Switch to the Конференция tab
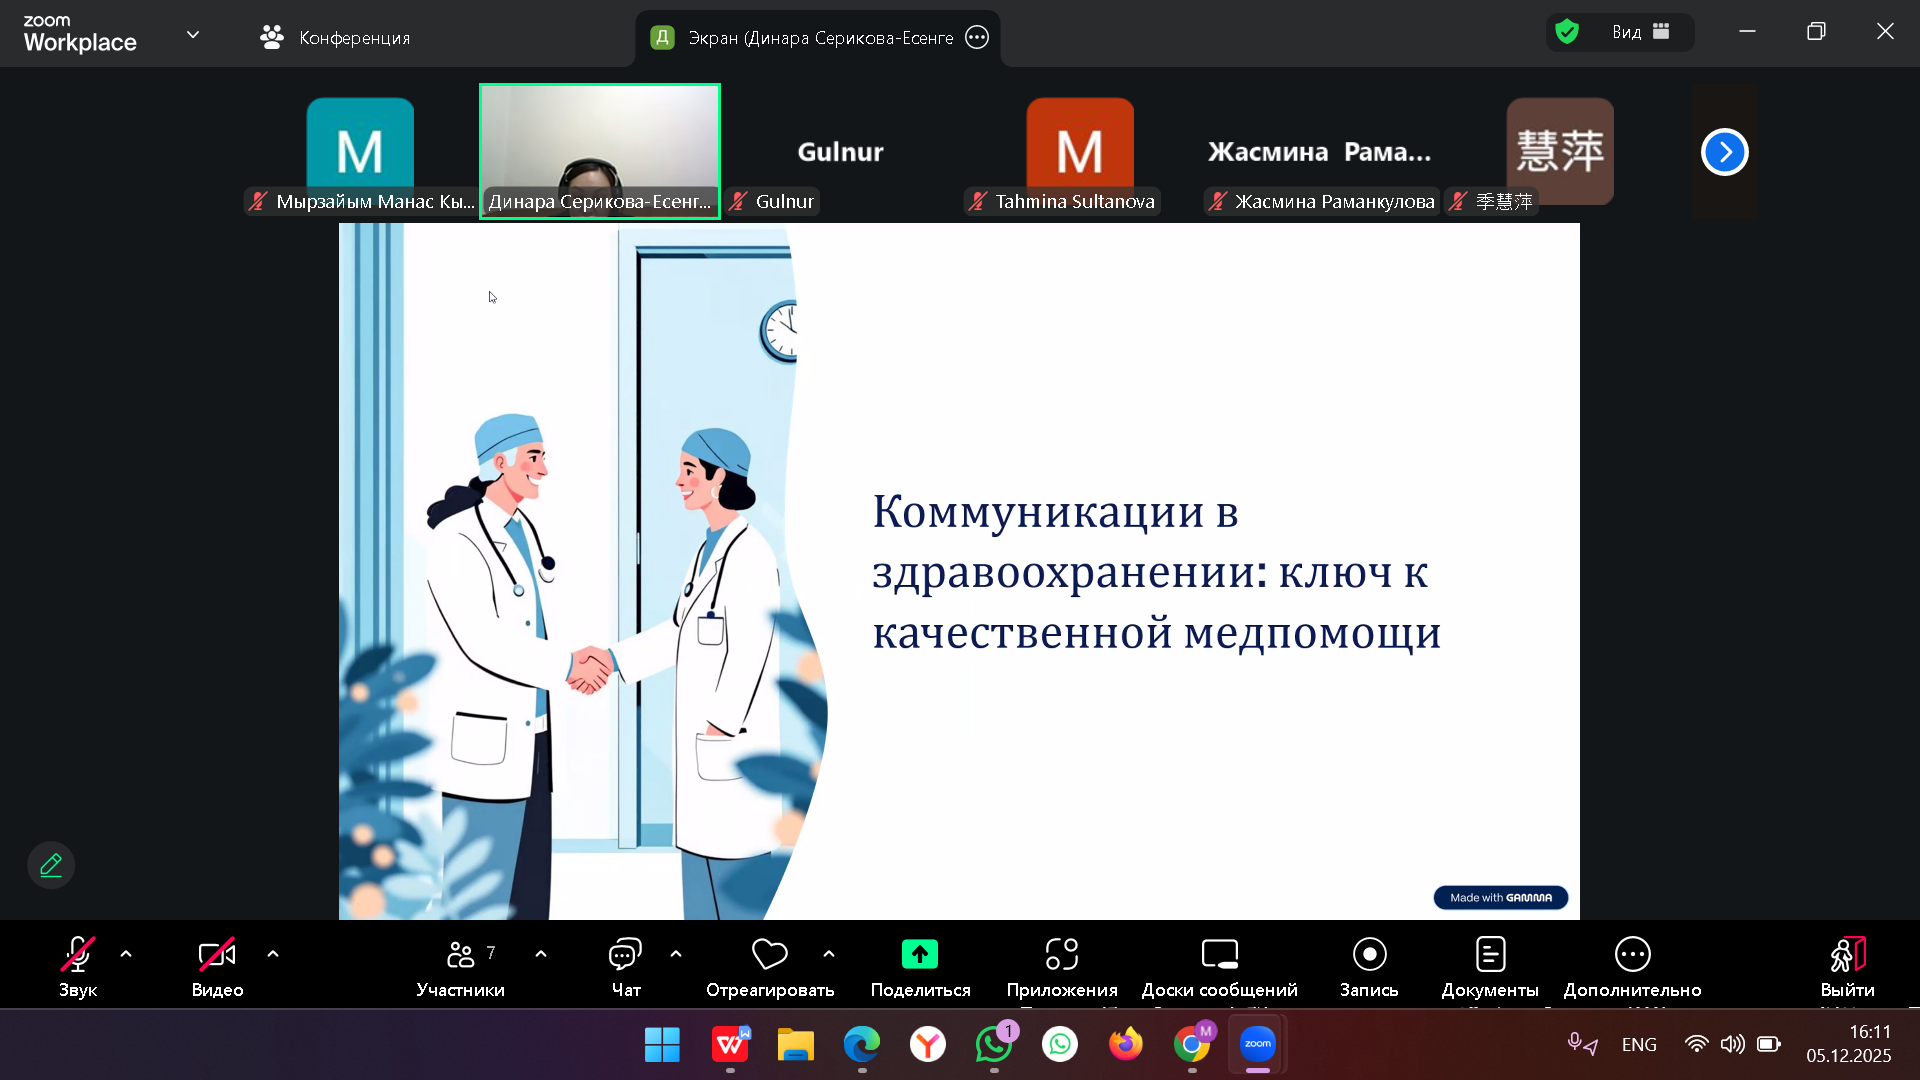This screenshot has width=1920, height=1080. (x=335, y=38)
